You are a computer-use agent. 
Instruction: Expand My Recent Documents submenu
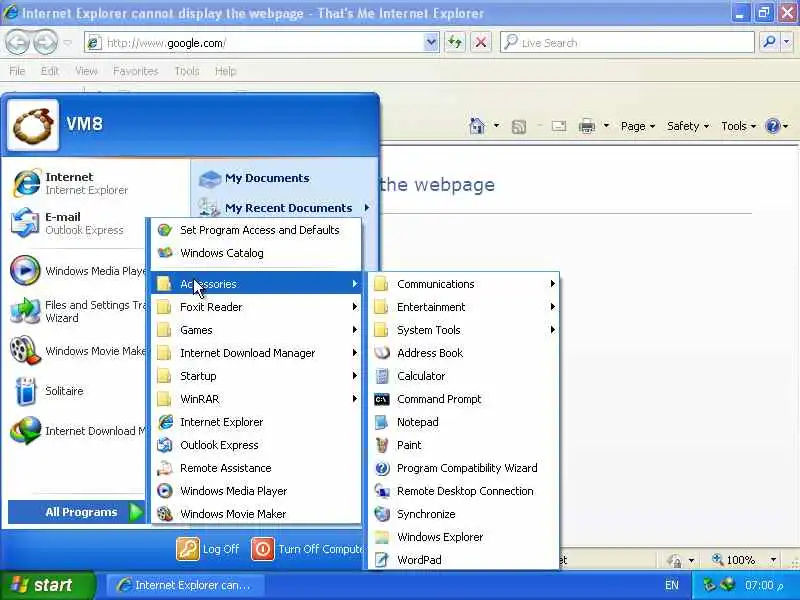click(x=284, y=208)
